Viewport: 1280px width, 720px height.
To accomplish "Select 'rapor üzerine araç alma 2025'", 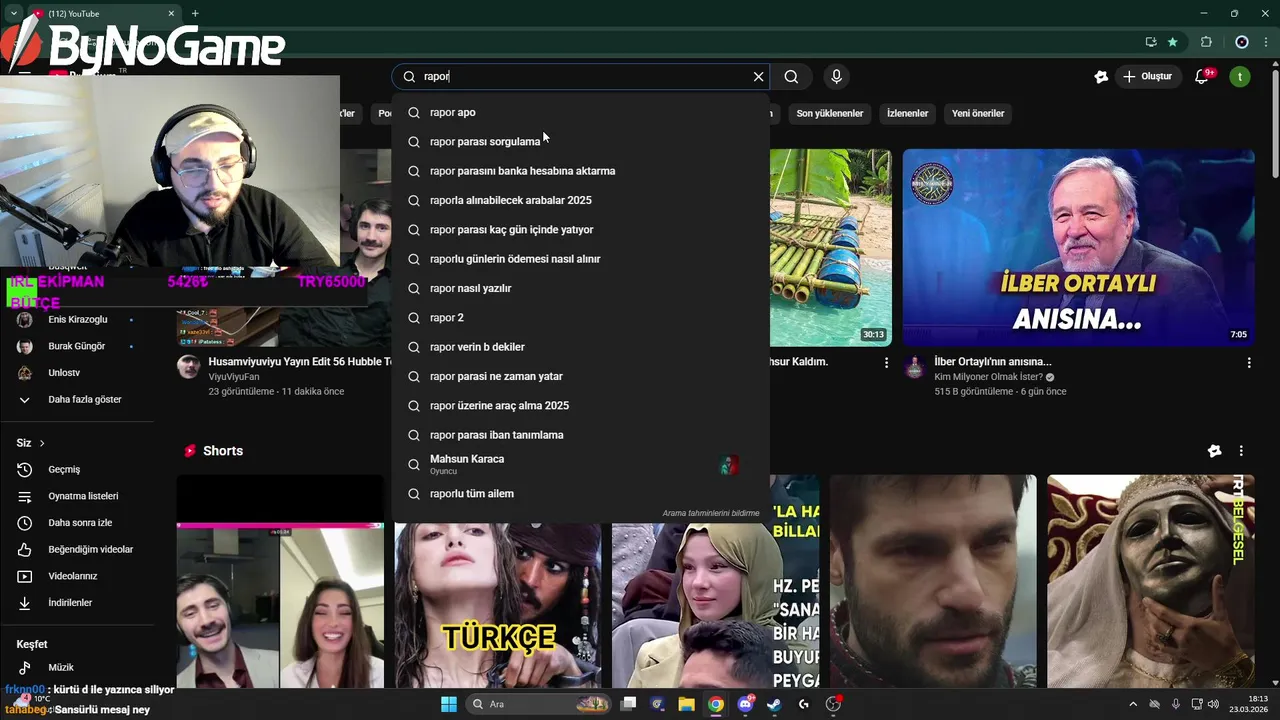I will pyautogui.click(x=581, y=406).
